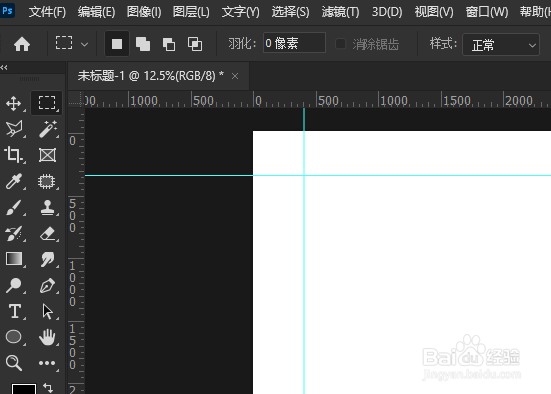Select the Ellipse shape tool

tap(13, 337)
